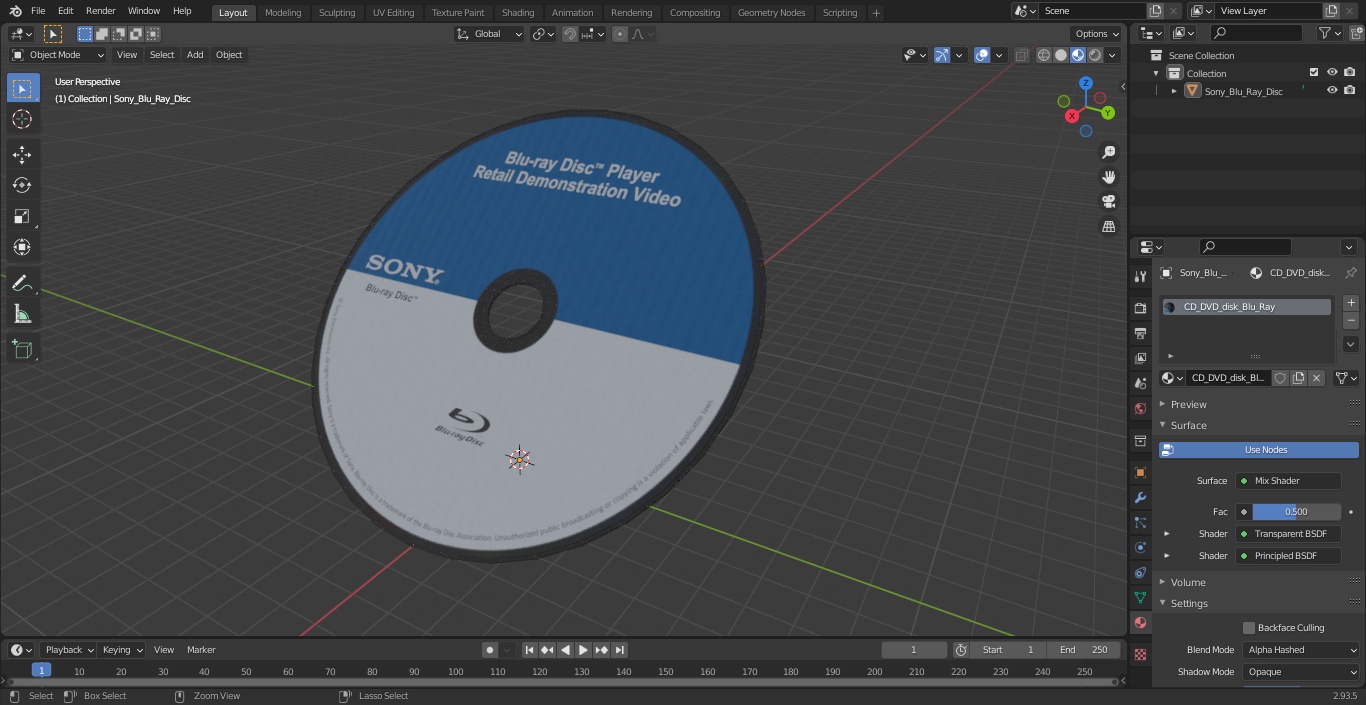Image resolution: width=1366 pixels, height=705 pixels.
Task: Hide the Collection in viewport
Action: (1332, 72)
